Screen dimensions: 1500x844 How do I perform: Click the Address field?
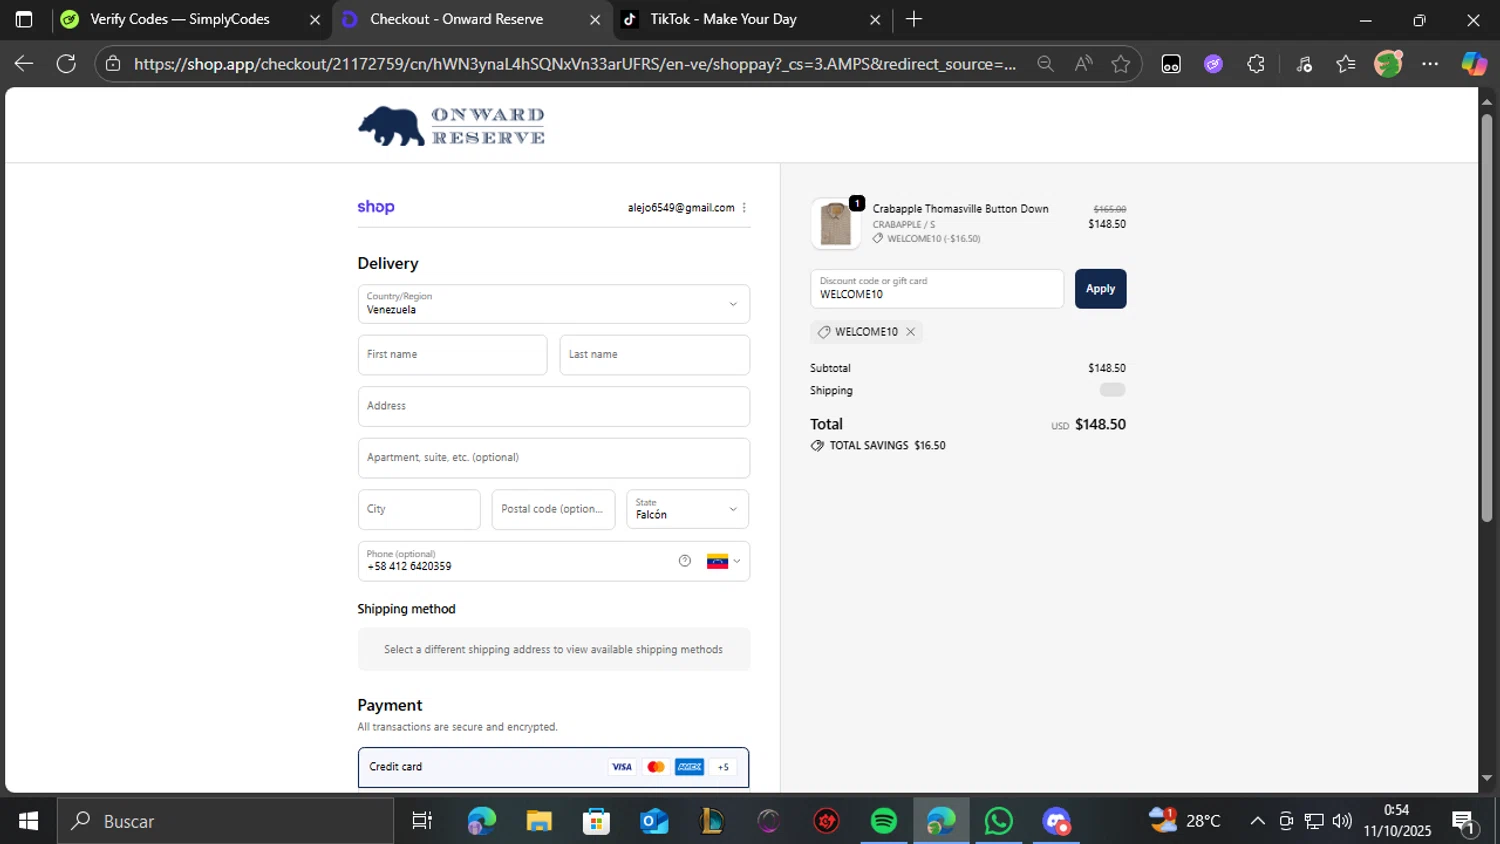click(x=554, y=406)
